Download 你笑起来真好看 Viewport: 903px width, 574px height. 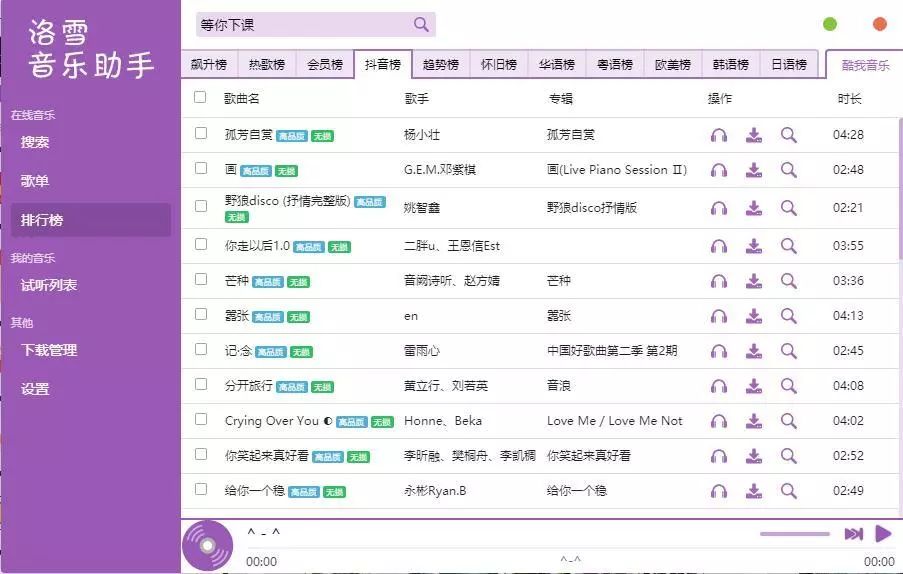pyautogui.click(x=754, y=456)
